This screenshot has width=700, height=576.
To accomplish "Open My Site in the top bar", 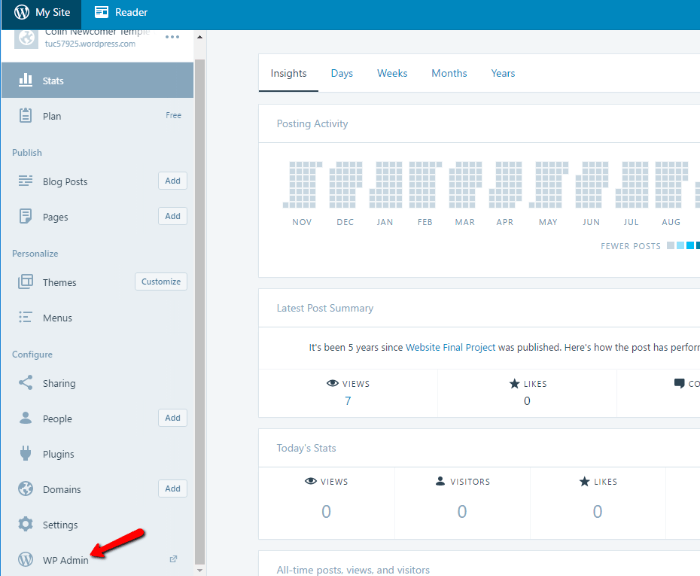I will [x=42, y=13].
